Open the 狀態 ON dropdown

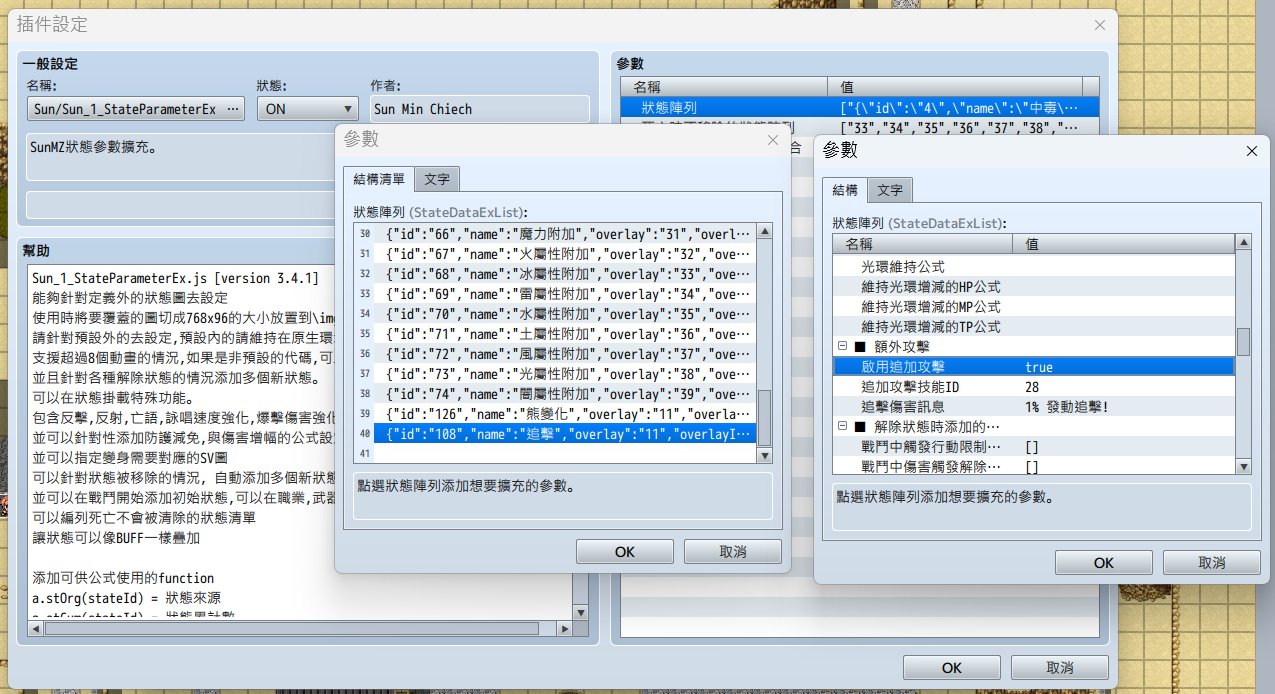(308, 109)
